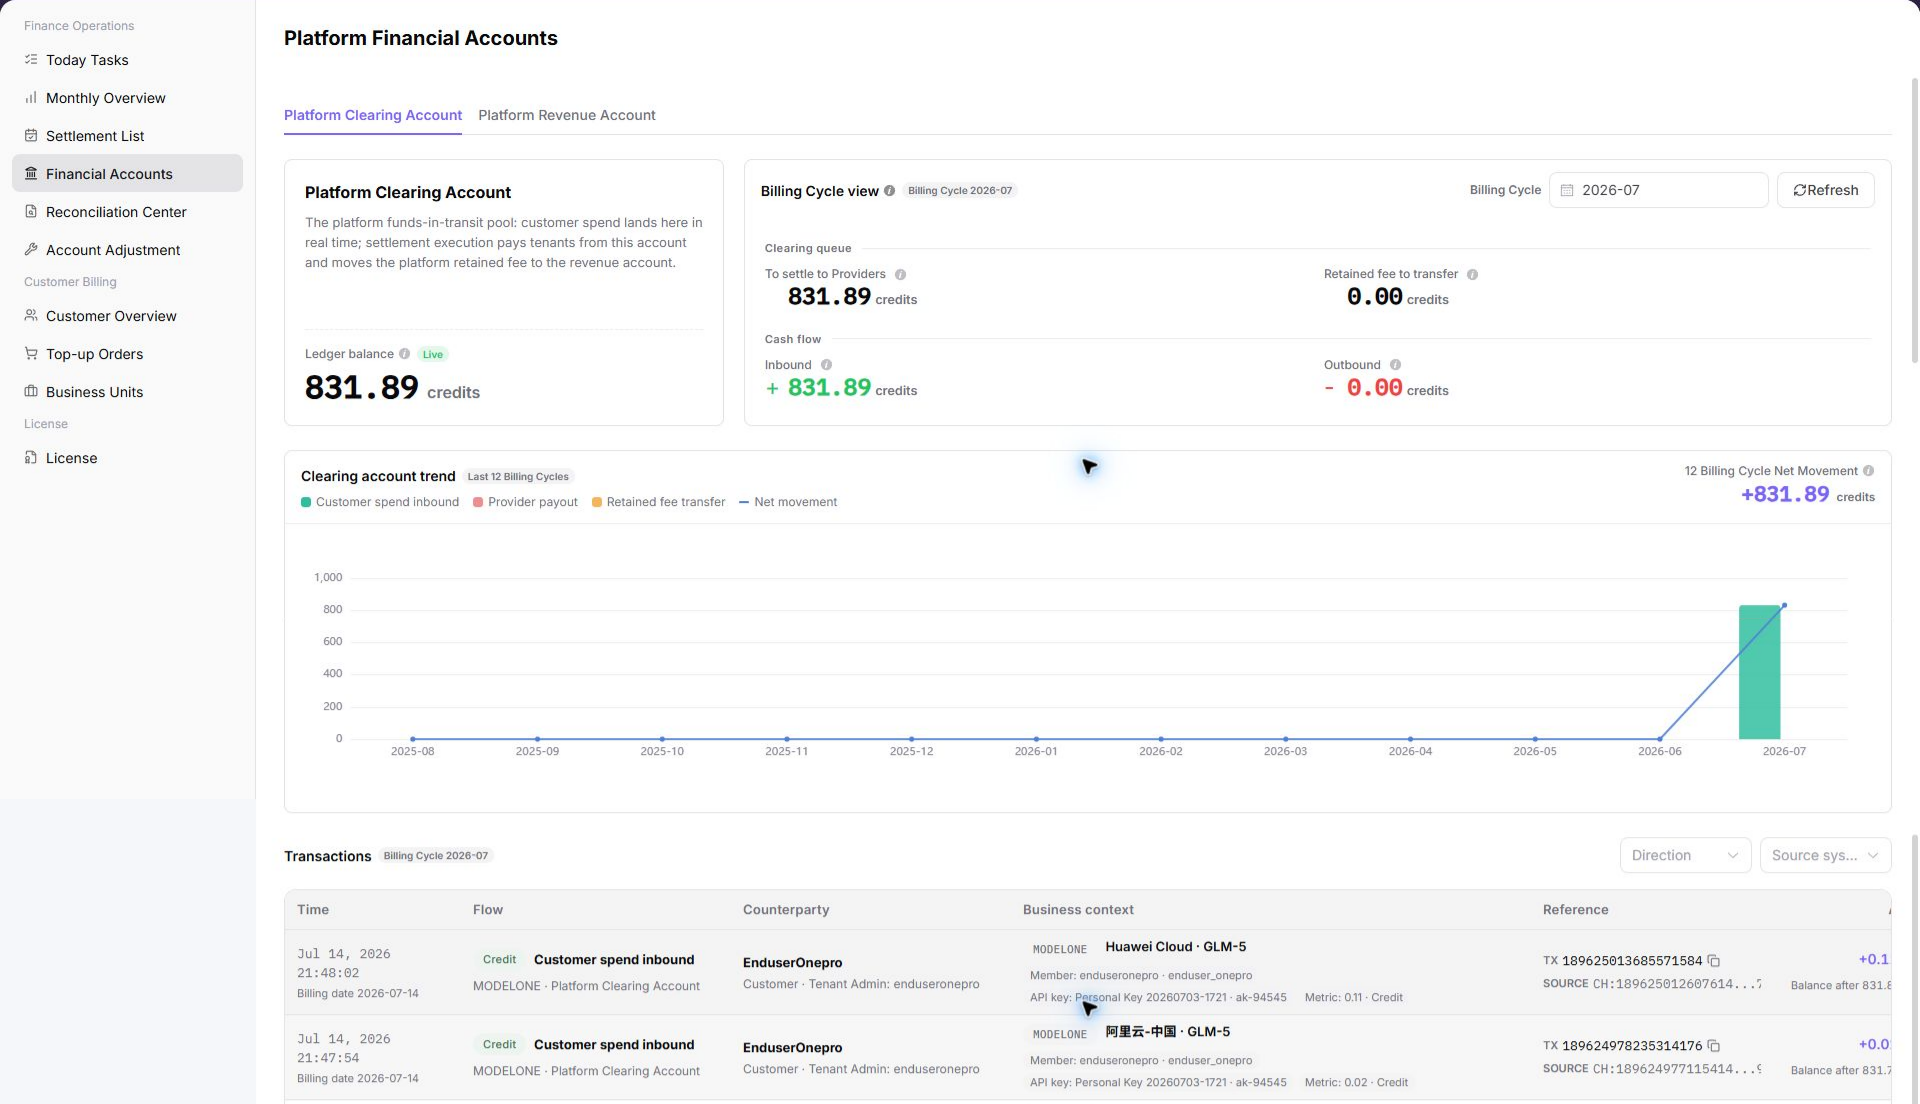The image size is (1920, 1104).
Task: Copy TX reference 189625013685571584
Action: pyautogui.click(x=1713, y=961)
